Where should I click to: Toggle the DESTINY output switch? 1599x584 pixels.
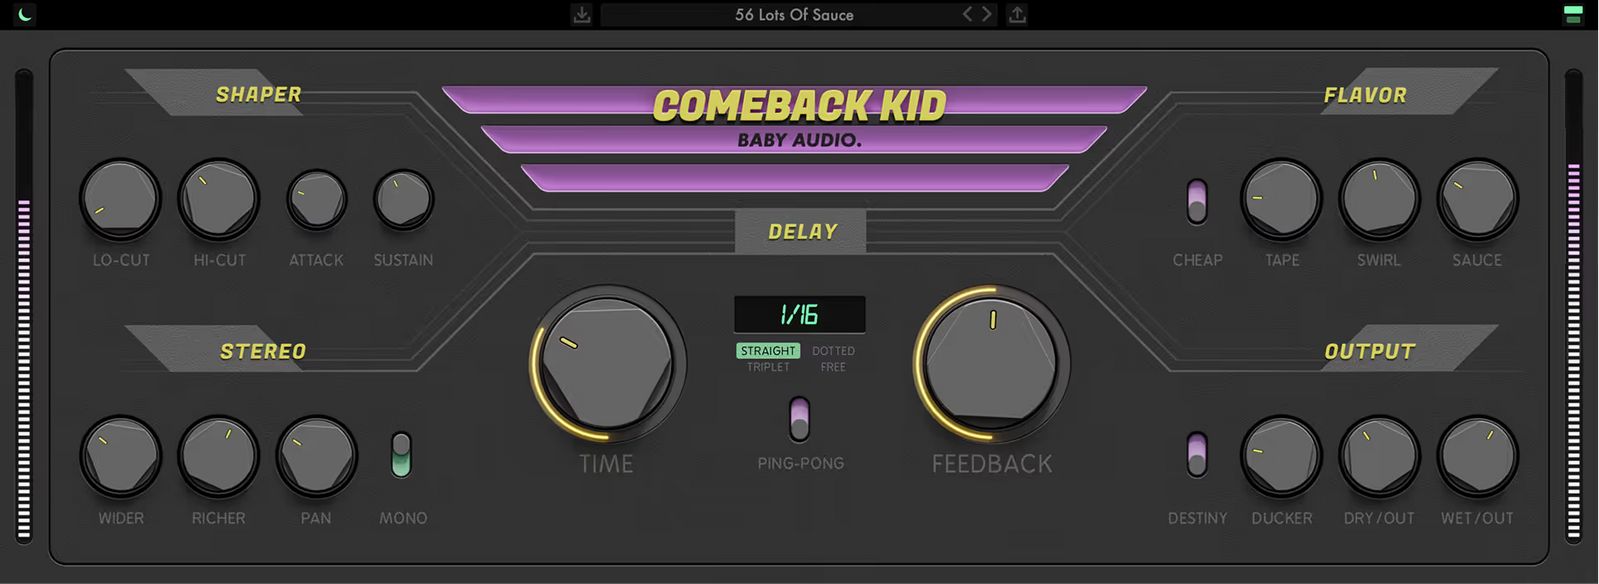[1197, 455]
